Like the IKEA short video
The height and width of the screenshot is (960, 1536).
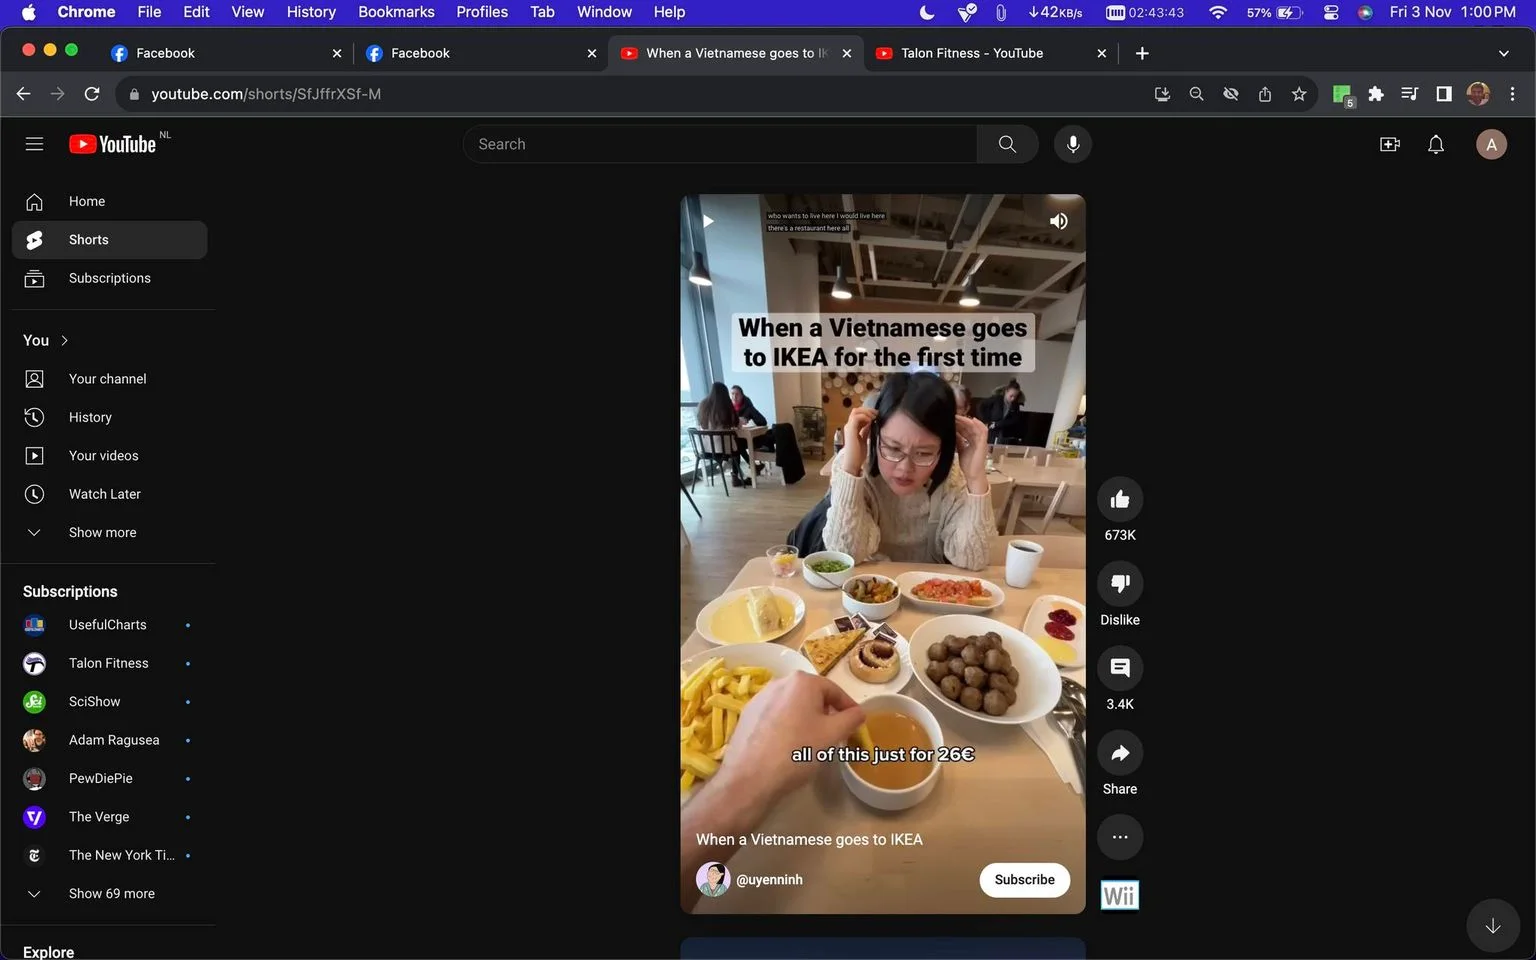point(1120,499)
